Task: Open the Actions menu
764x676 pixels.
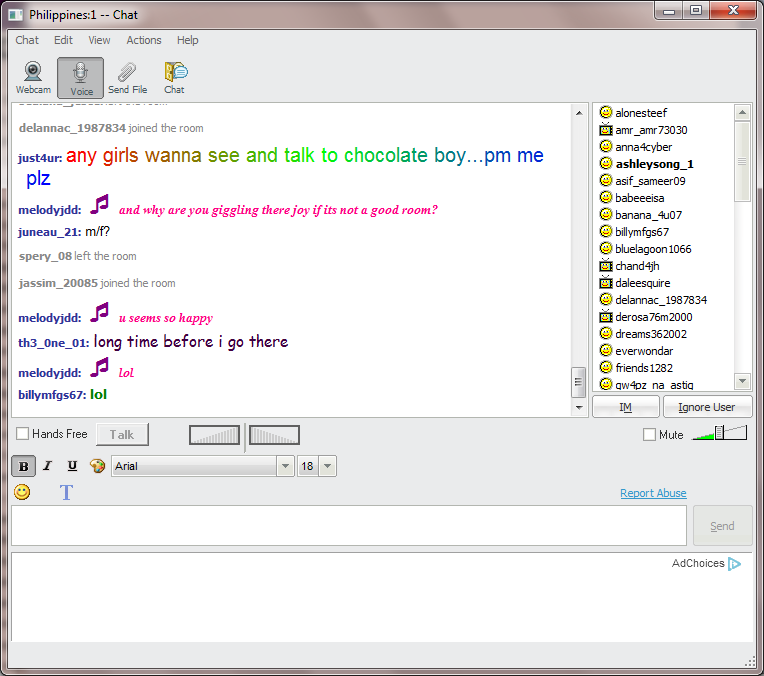Action: (x=144, y=40)
